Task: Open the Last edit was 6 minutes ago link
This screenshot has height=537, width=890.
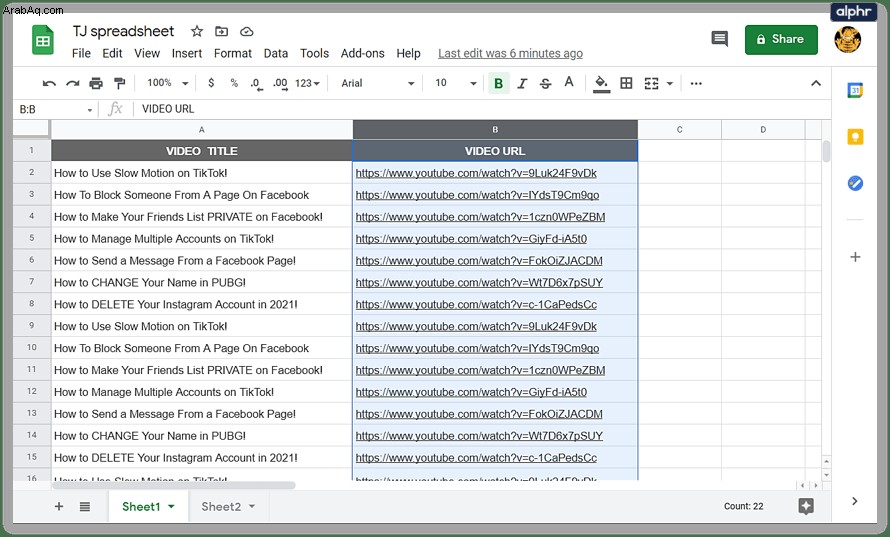Action: click(510, 53)
